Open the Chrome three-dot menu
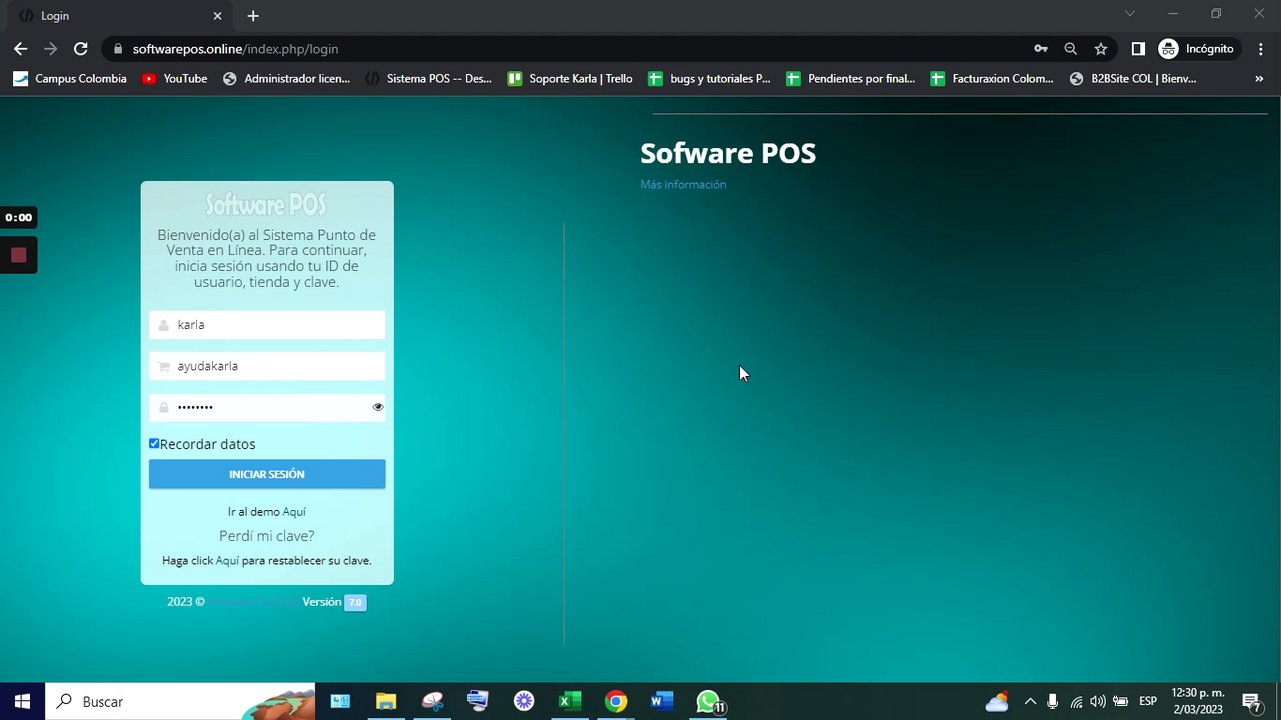This screenshot has width=1281, height=720. pyautogui.click(x=1259, y=48)
